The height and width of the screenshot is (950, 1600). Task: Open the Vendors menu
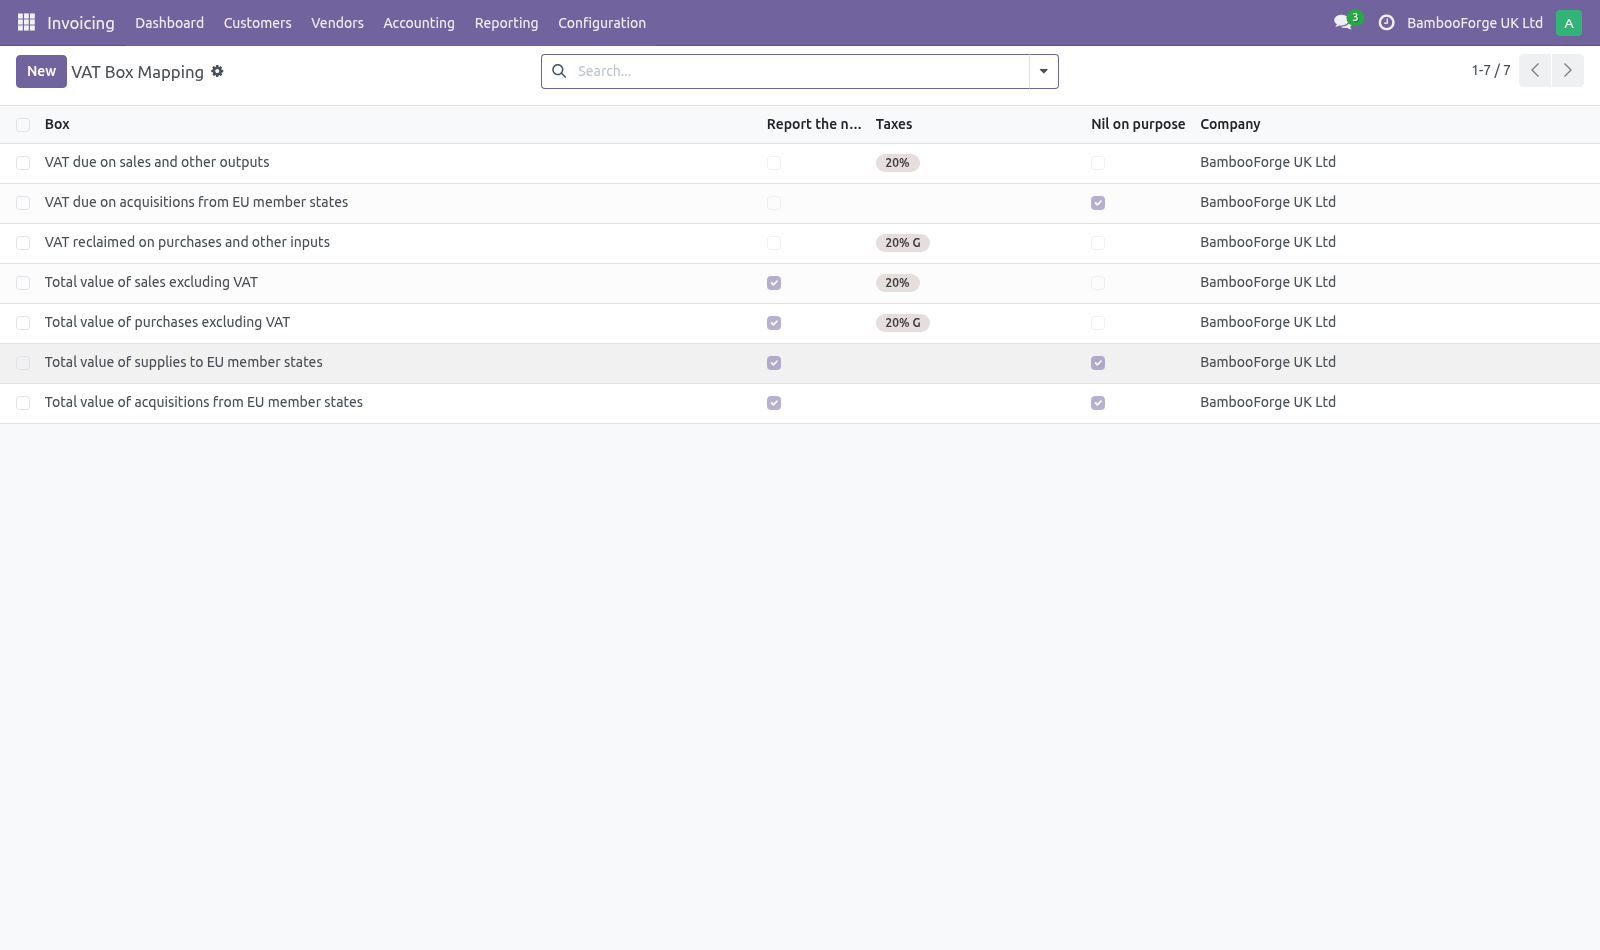pyautogui.click(x=337, y=23)
